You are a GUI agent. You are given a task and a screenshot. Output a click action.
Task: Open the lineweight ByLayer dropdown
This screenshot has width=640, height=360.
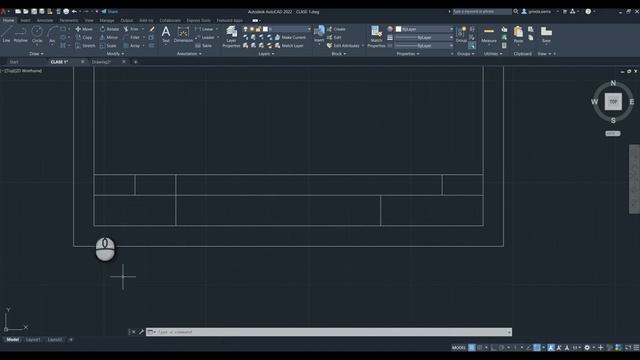coord(424,37)
